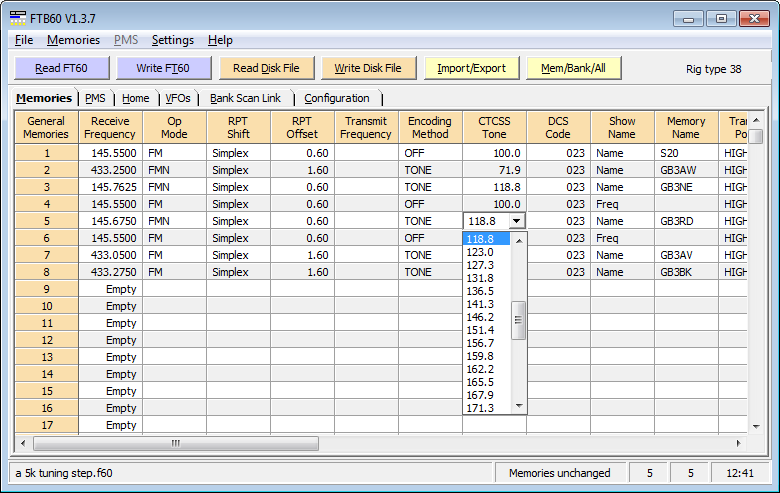Select 123.0 tone from the dropdown list
780x493 pixels.
pos(480,252)
